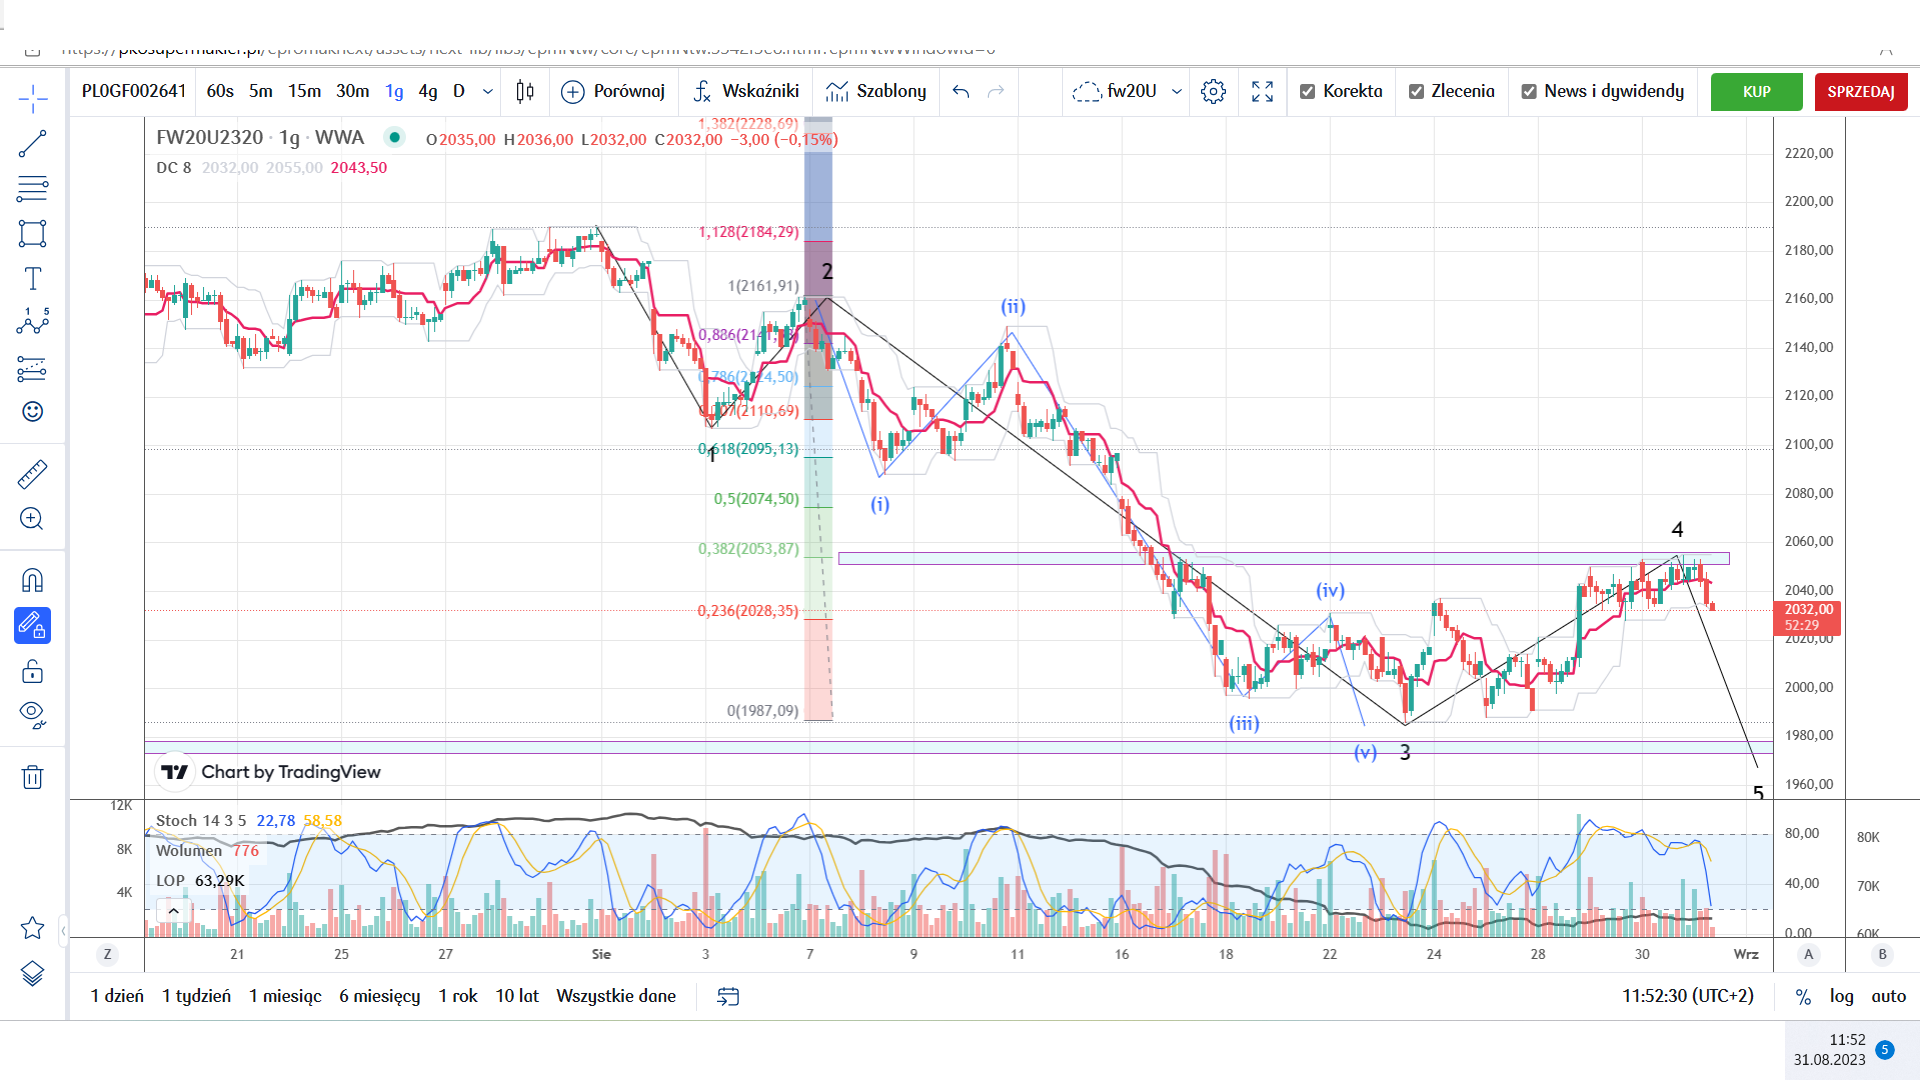The height and width of the screenshot is (1080, 1920).
Task: Select the D daily interval
Action: pos(459,92)
